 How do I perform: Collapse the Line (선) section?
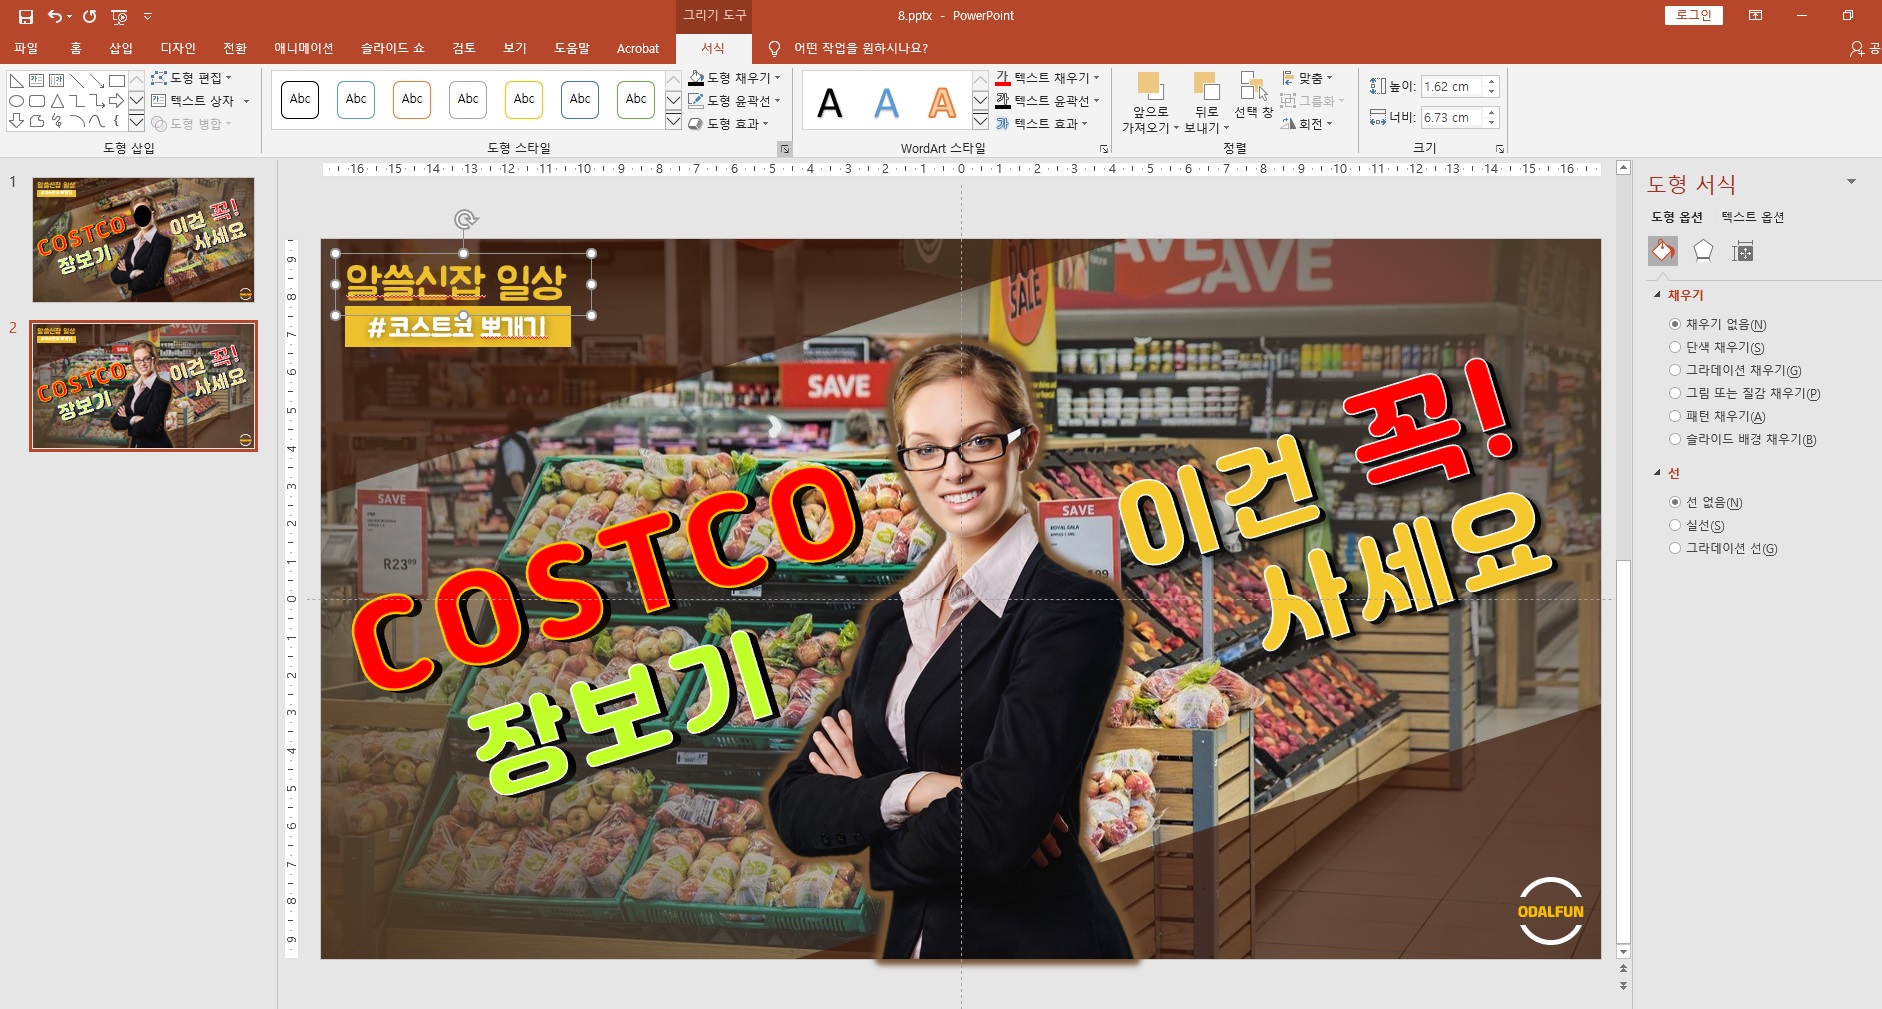coord(1657,473)
